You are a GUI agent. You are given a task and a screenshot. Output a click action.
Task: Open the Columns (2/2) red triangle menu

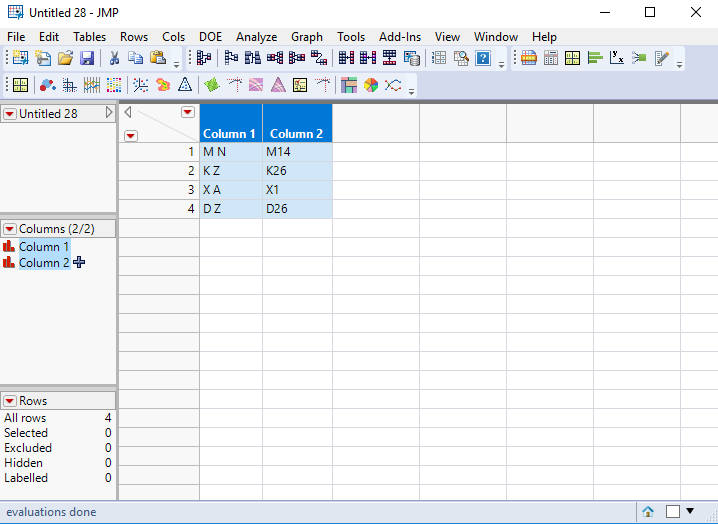(10, 229)
